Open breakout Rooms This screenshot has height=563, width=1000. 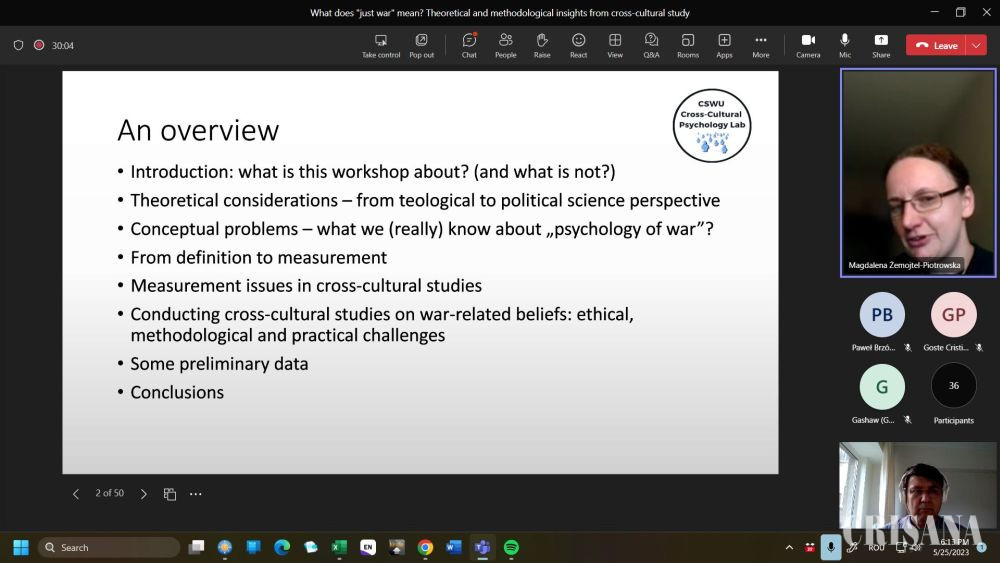pyautogui.click(x=688, y=45)
